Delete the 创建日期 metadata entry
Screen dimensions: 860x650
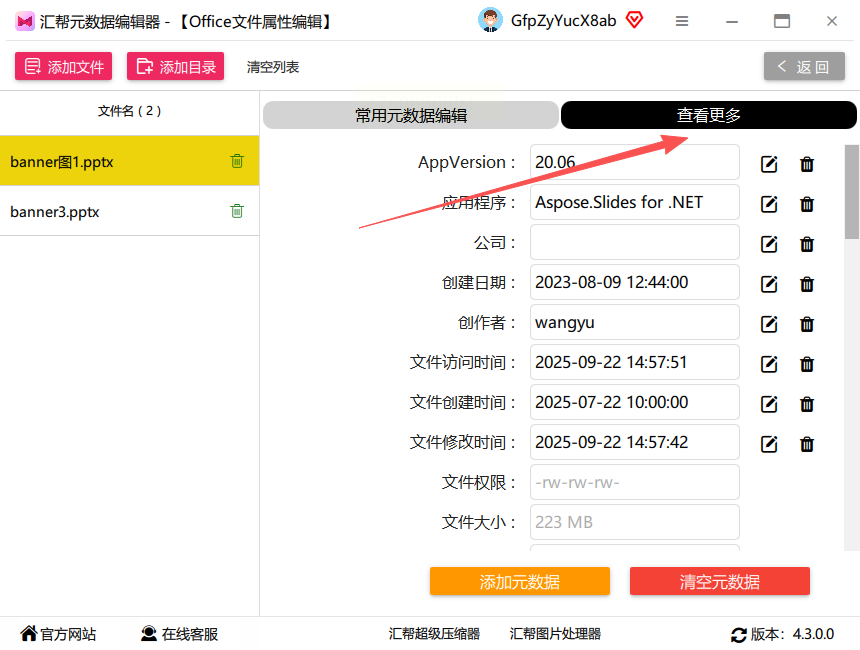(807, 284)
